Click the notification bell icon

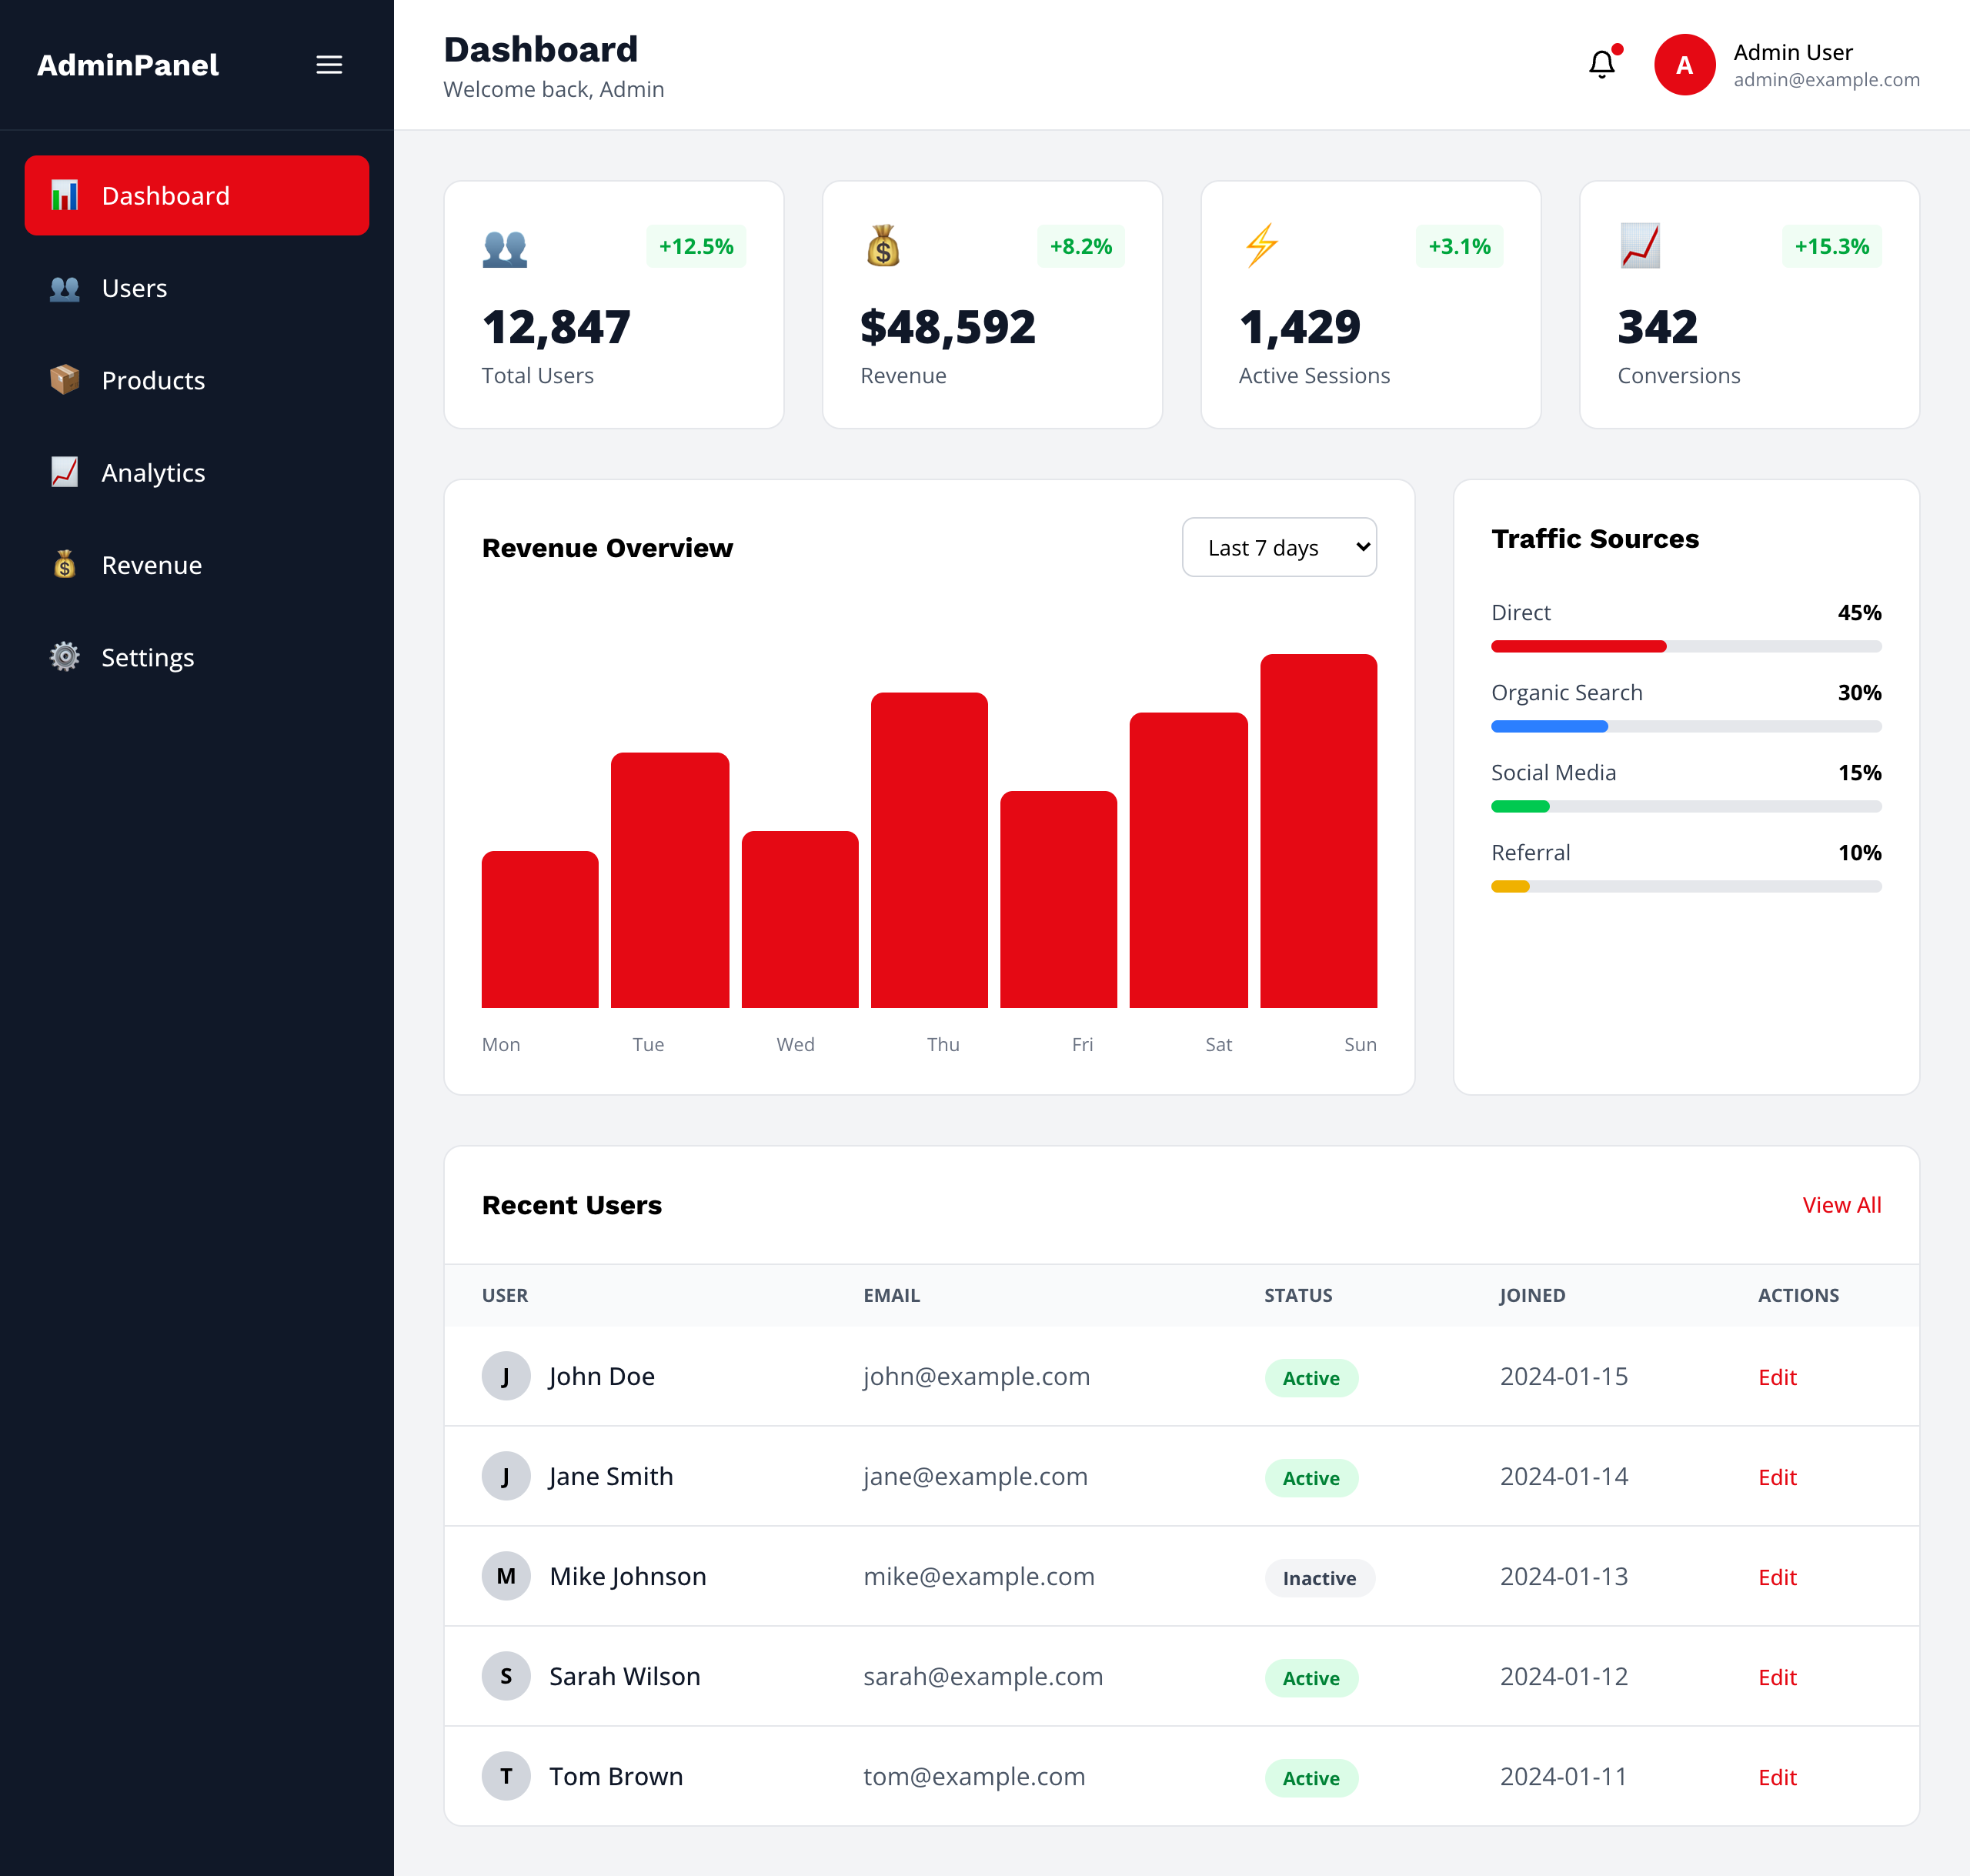click(1602, 64)
